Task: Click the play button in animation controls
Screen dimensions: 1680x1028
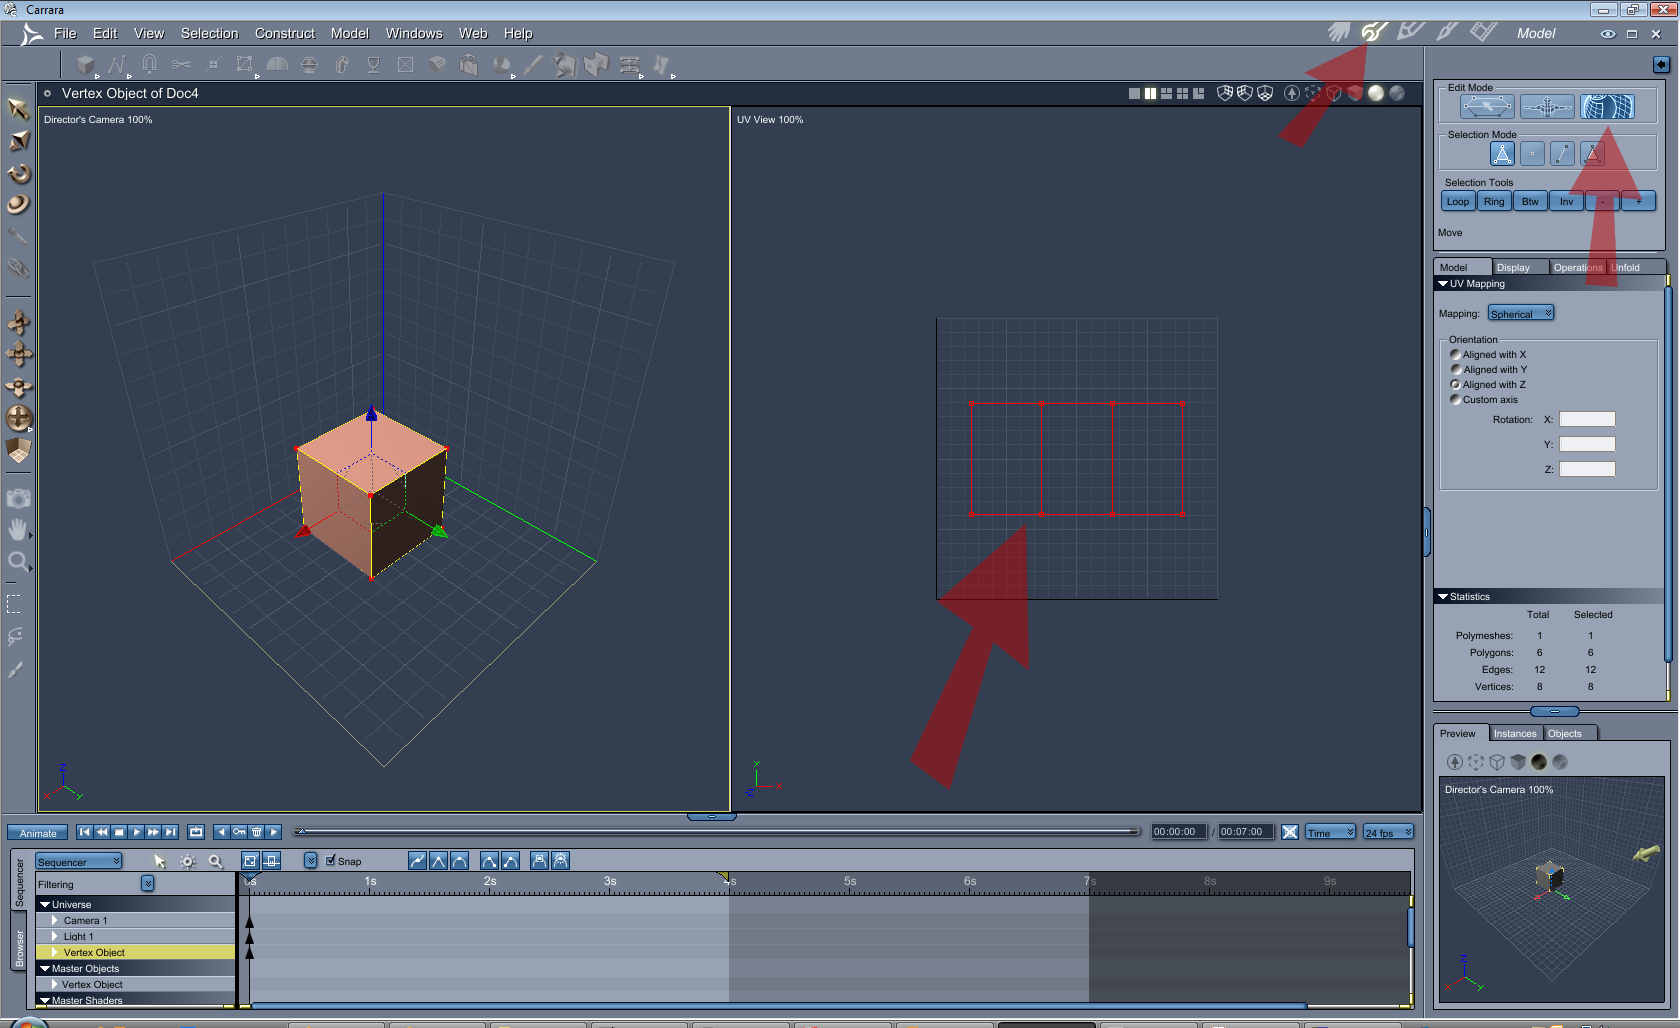Action: (x=136, y=832)
